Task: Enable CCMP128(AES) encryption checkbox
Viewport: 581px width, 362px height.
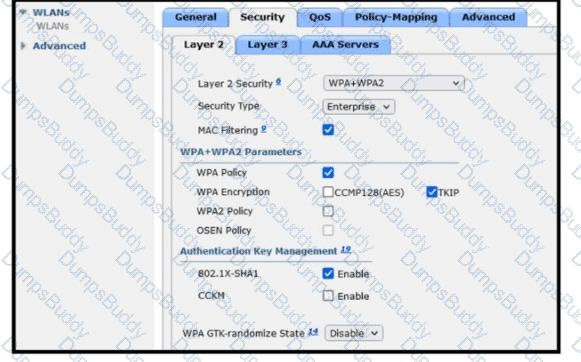Action: [x=328, y=192]
